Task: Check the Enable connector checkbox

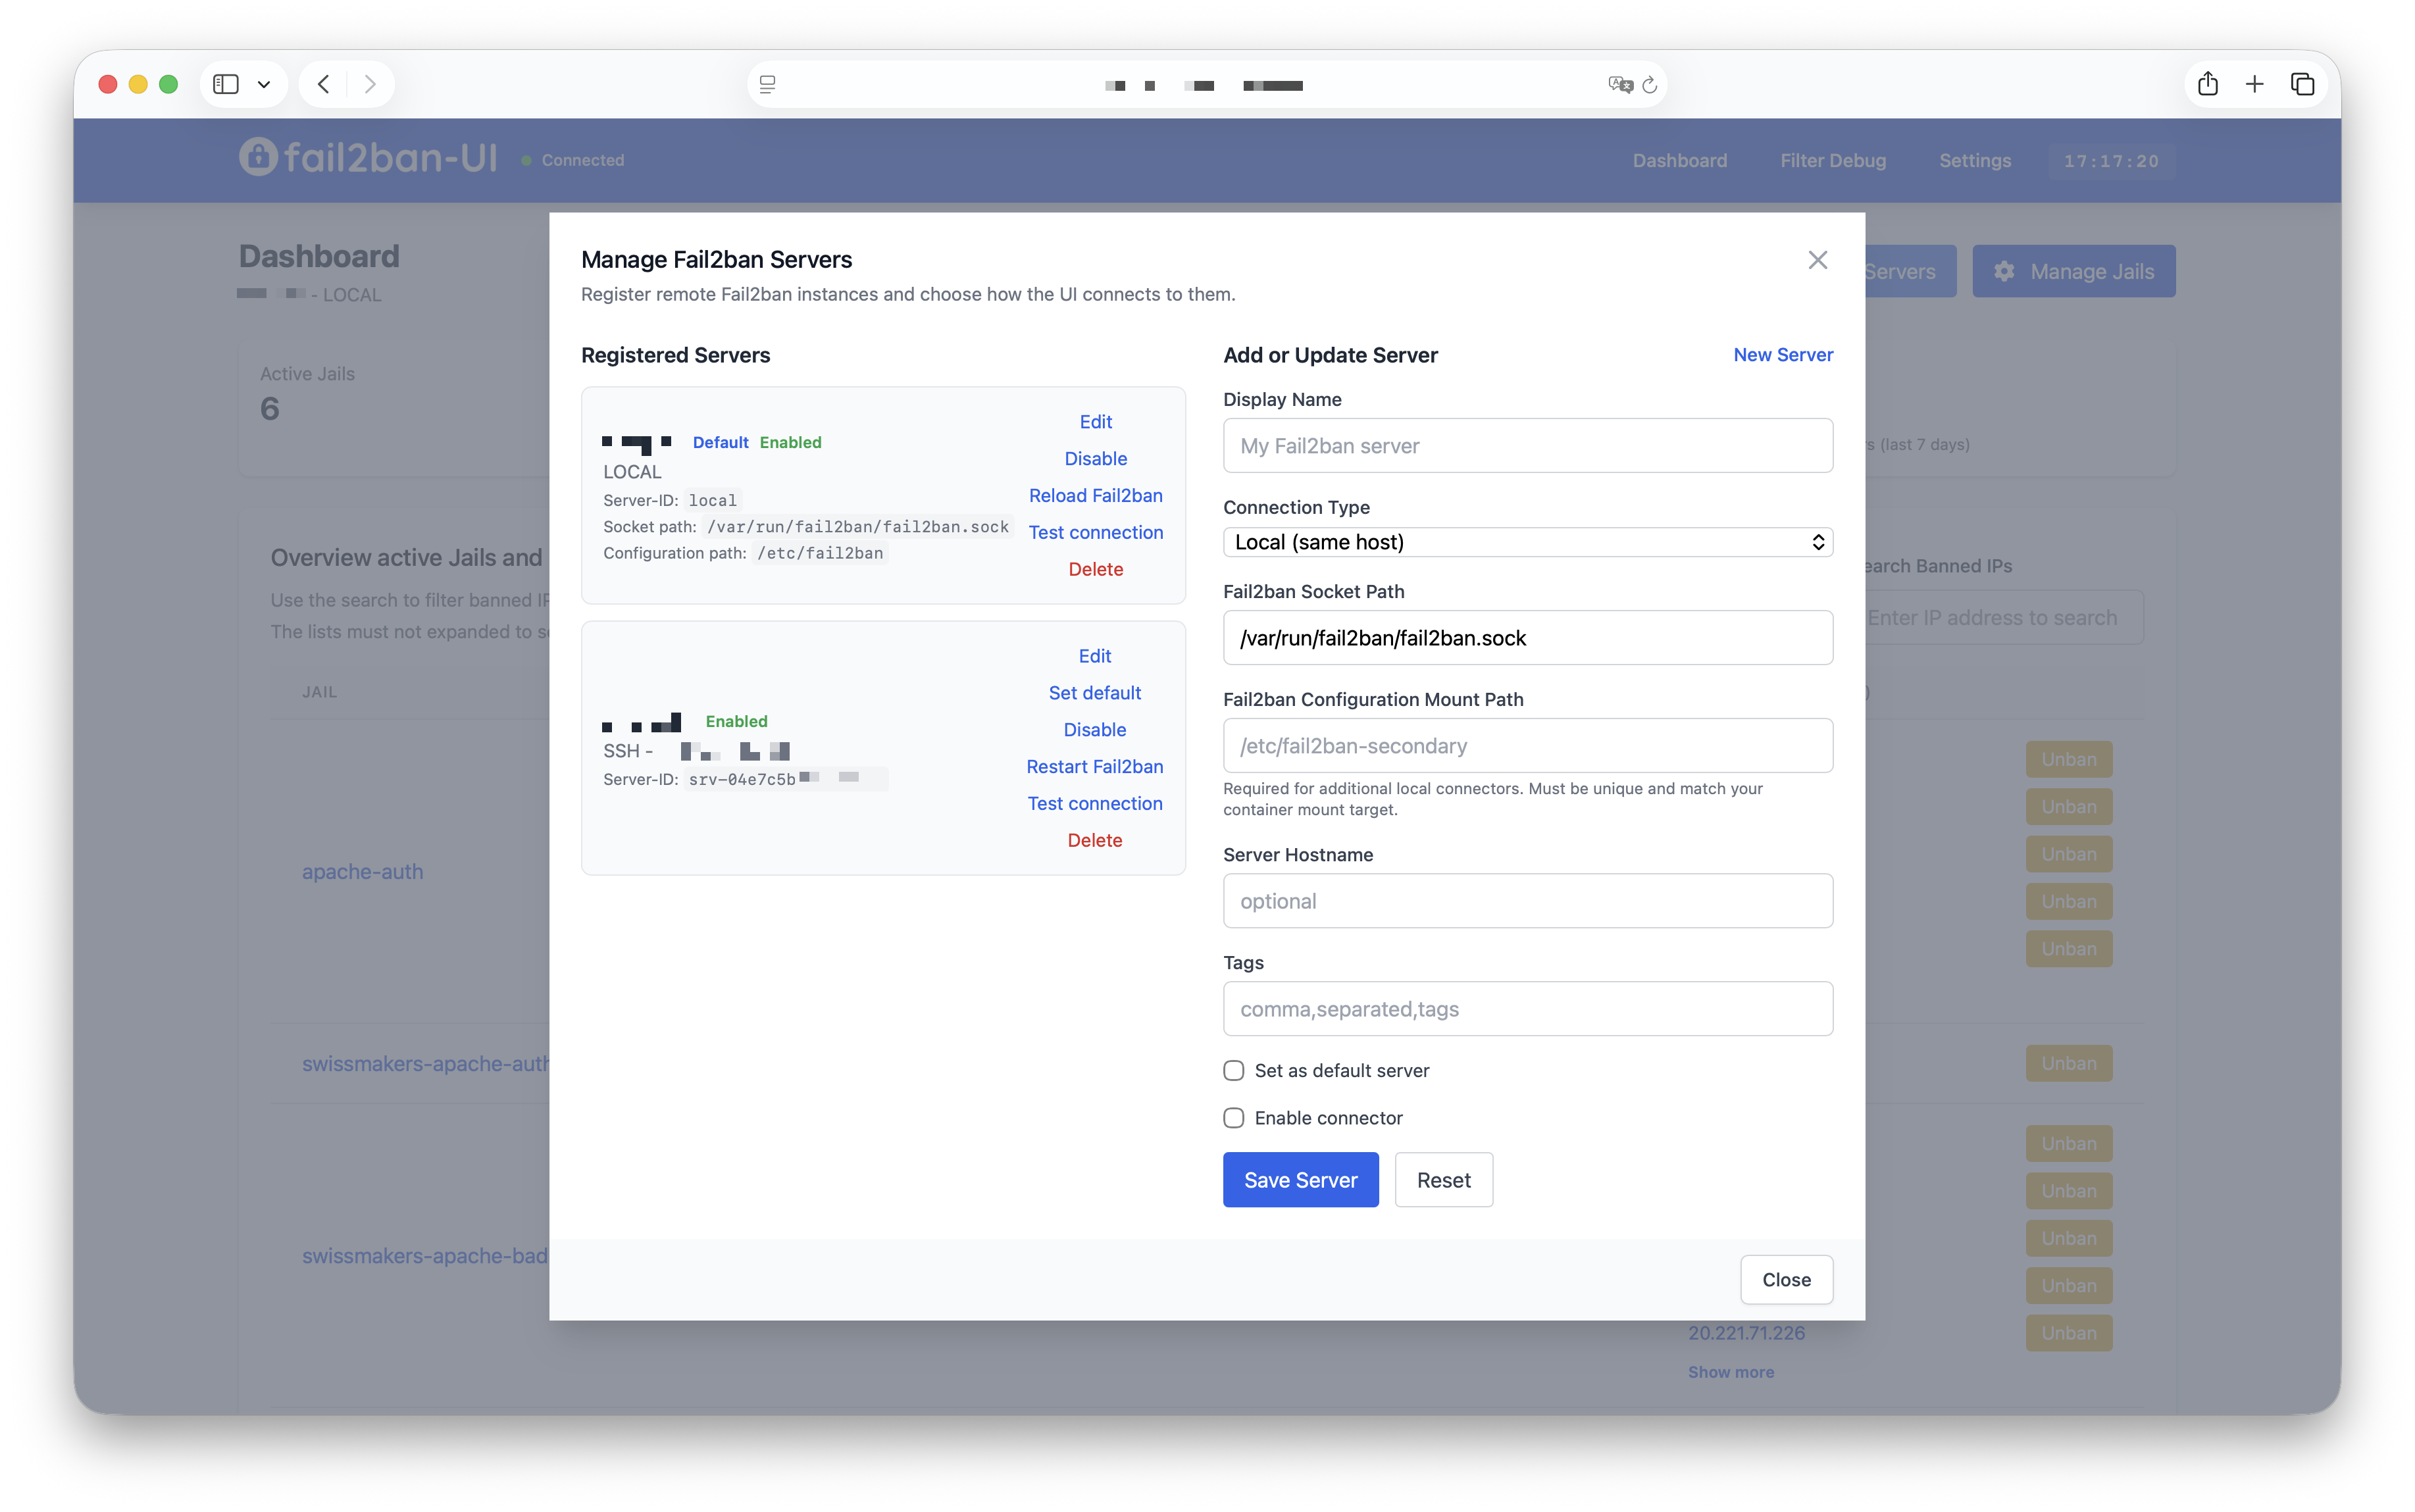Action: point(1234,1118)
